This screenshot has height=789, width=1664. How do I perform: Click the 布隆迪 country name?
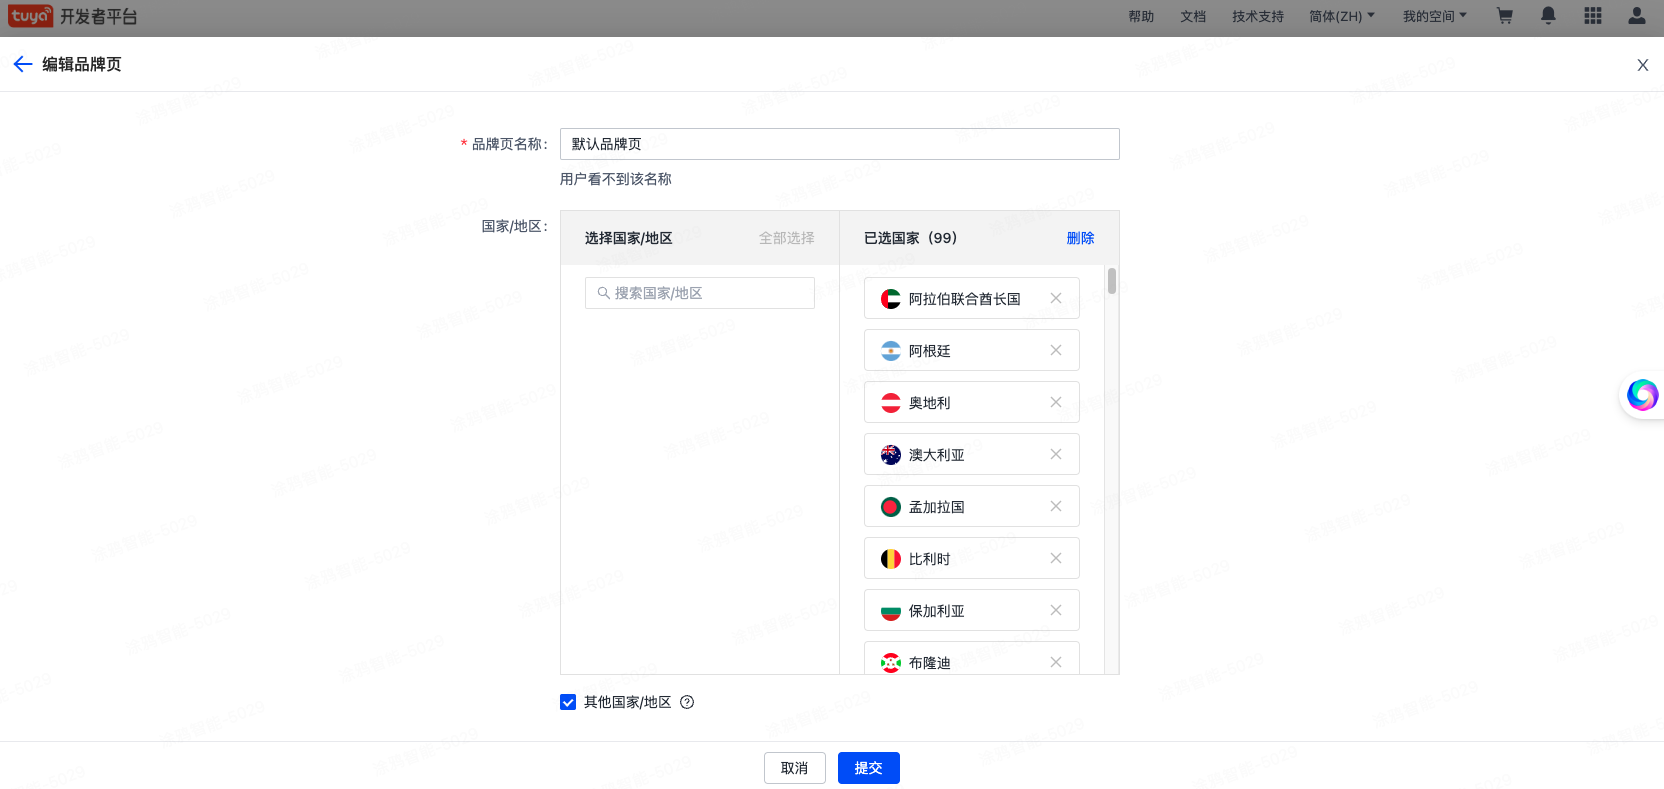pos(930,663)
